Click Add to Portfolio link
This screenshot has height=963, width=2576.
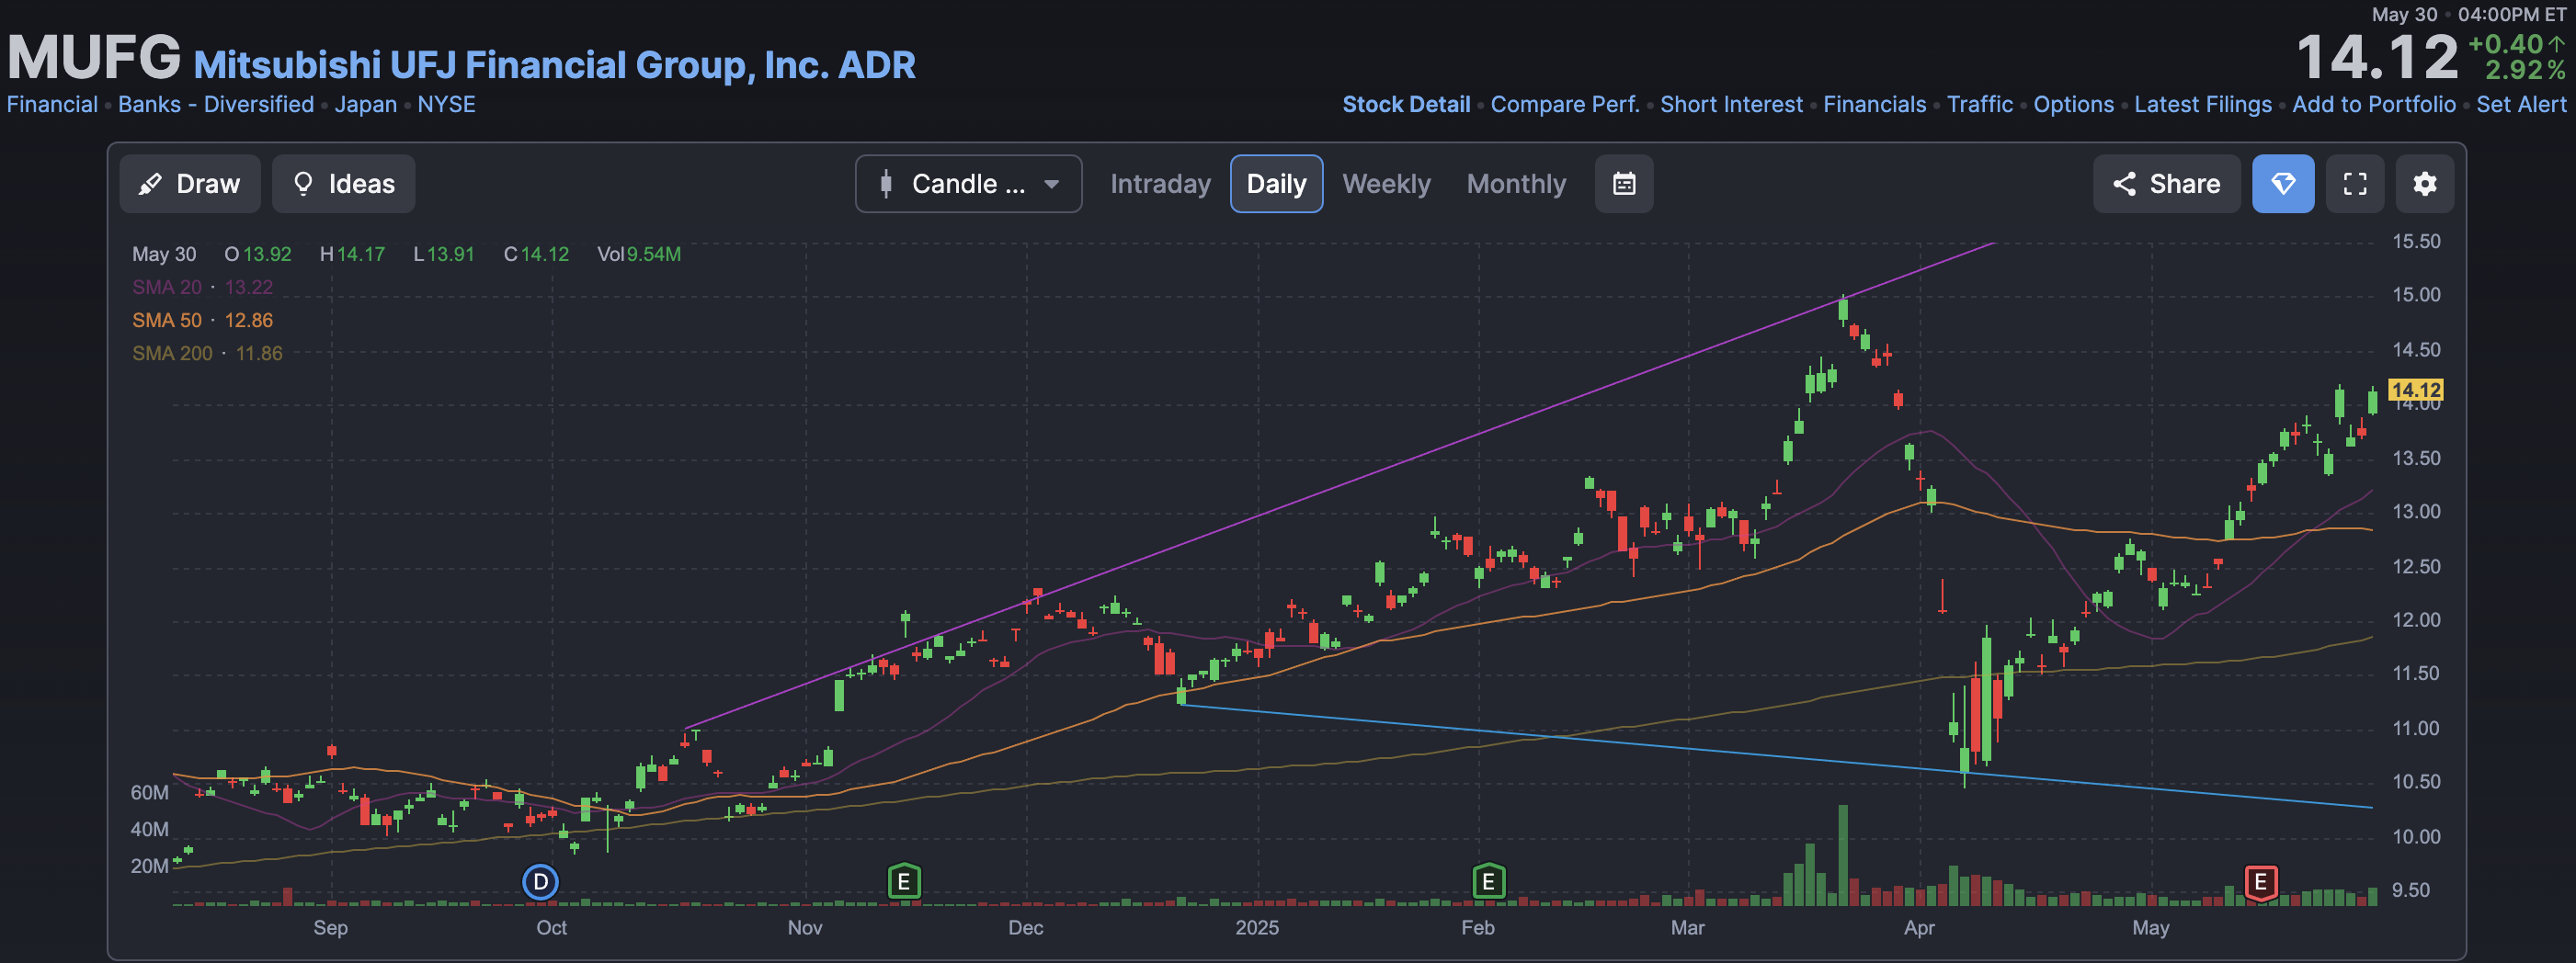coord(2374,104)
